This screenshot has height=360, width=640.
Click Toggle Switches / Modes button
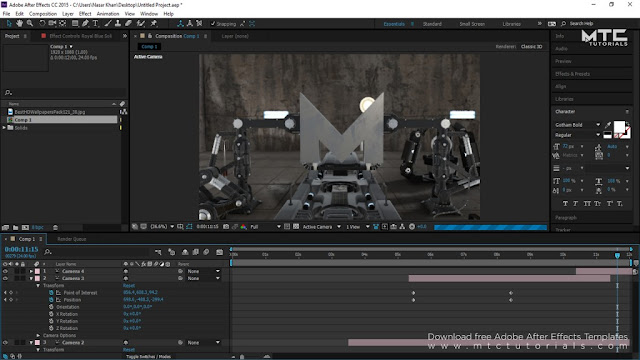pyautogui.click(x=149, y=357)
